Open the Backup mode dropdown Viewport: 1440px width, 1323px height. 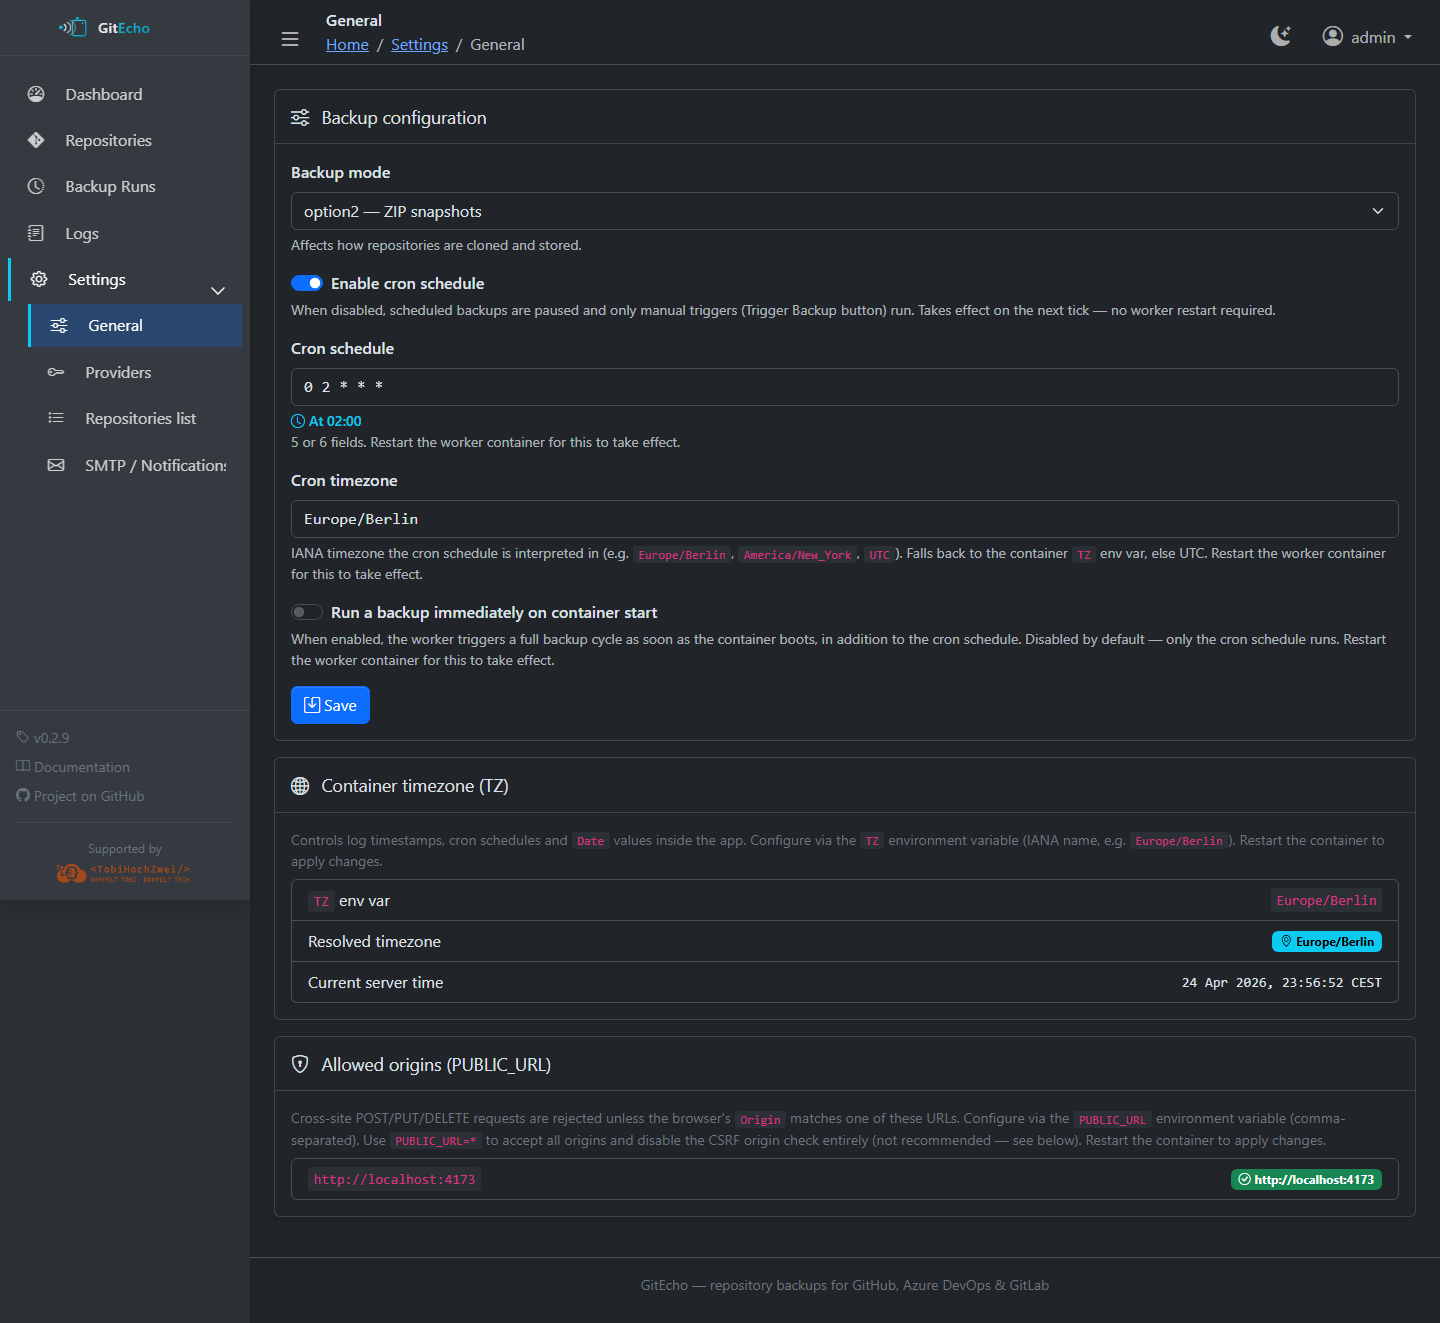pos(844,211)
